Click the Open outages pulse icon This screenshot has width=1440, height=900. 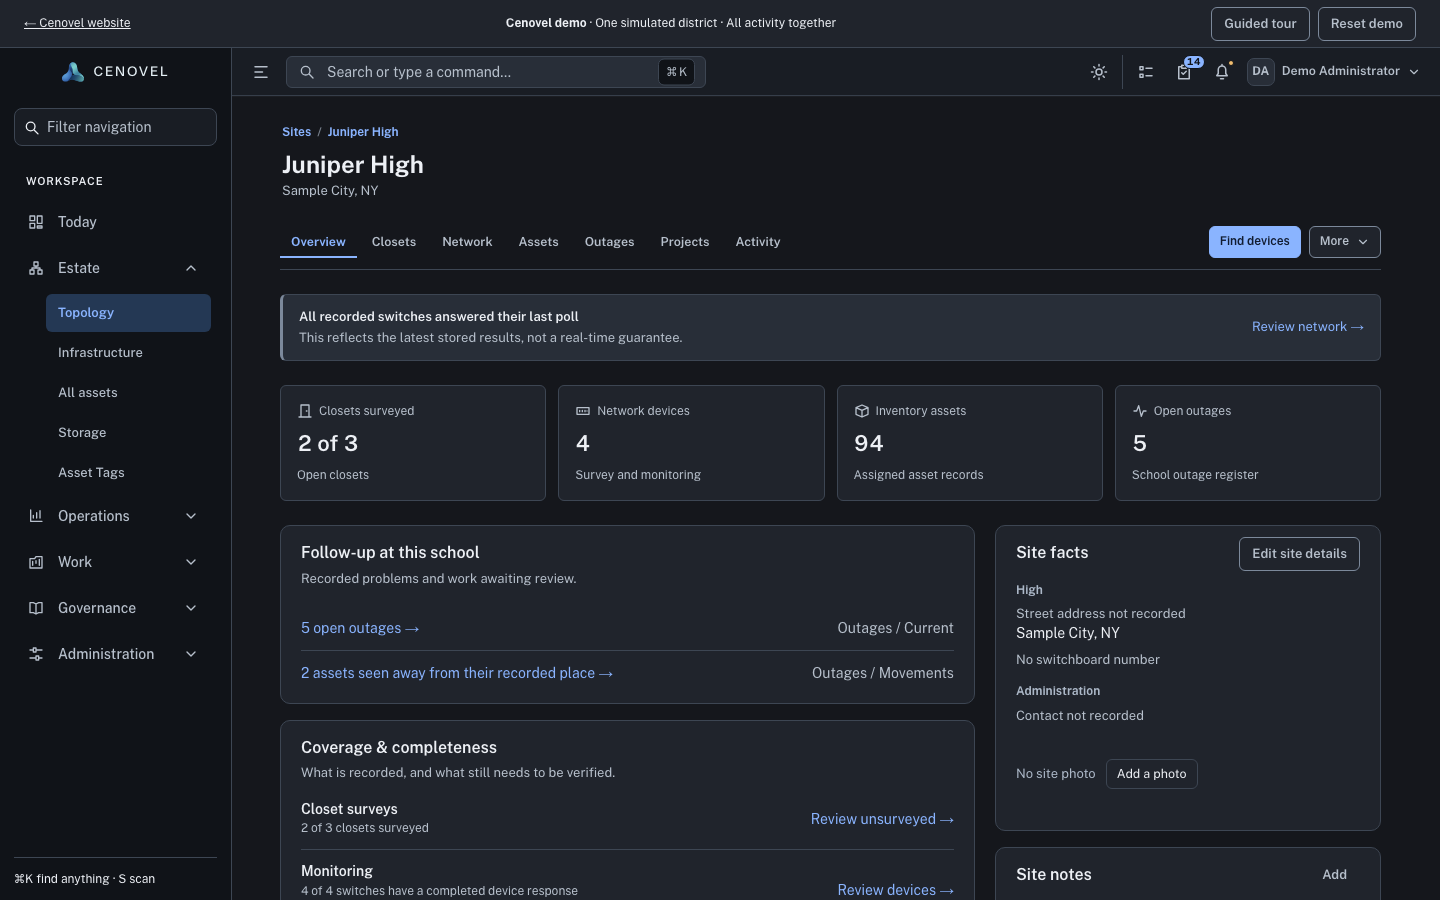(1139, 411)
